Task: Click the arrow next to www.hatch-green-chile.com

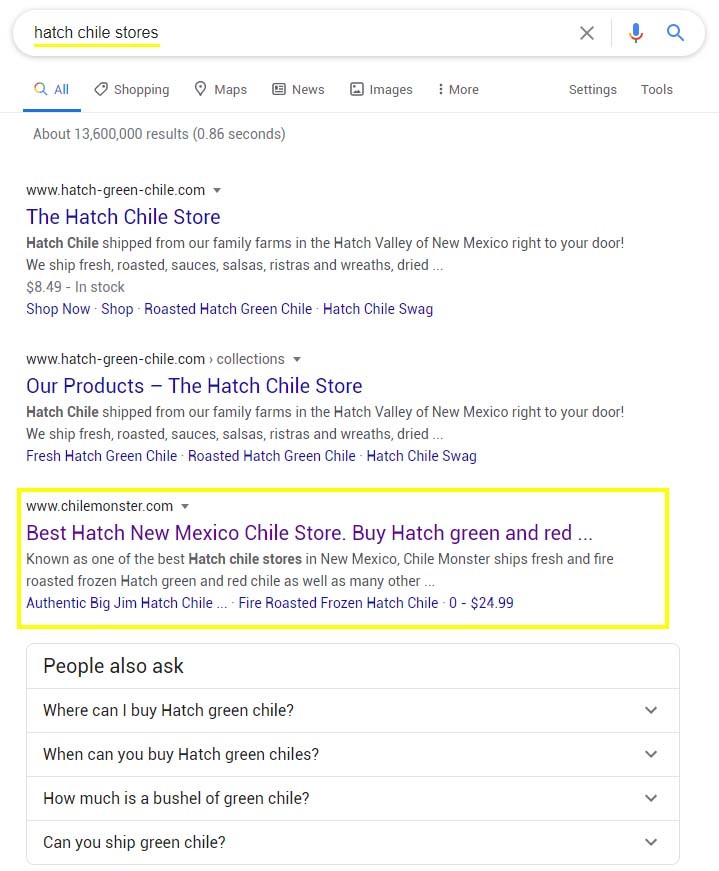Action: tap(217, 190)
